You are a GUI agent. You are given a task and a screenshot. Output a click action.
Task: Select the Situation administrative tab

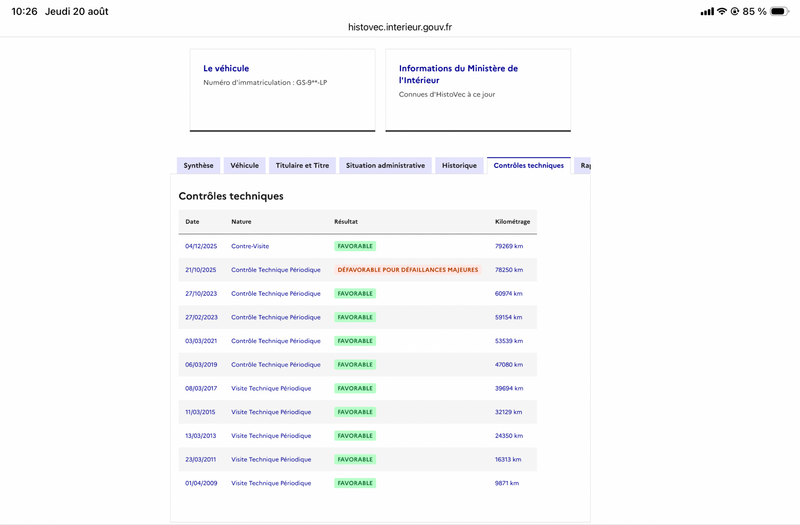(x=385, y=165)
